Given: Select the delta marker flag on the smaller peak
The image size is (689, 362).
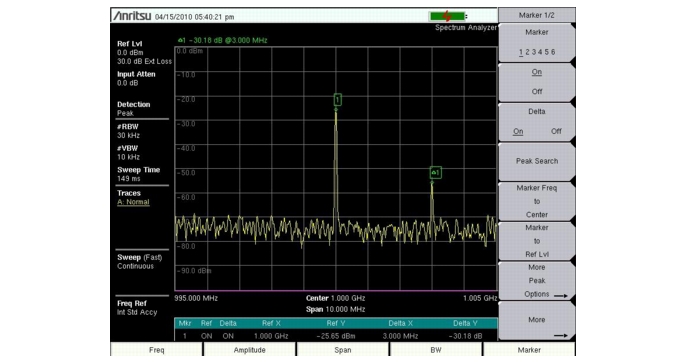Looking at the screenshot, I should point(435,173).
